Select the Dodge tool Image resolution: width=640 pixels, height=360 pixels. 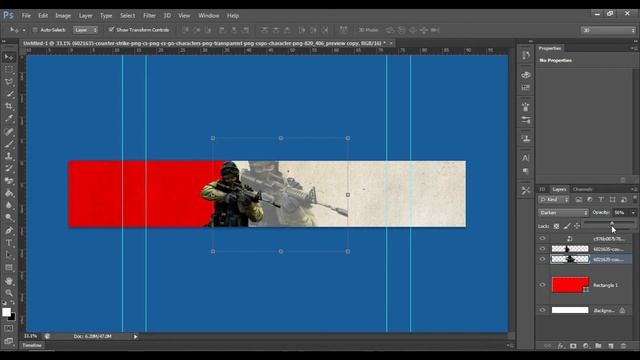9,218
